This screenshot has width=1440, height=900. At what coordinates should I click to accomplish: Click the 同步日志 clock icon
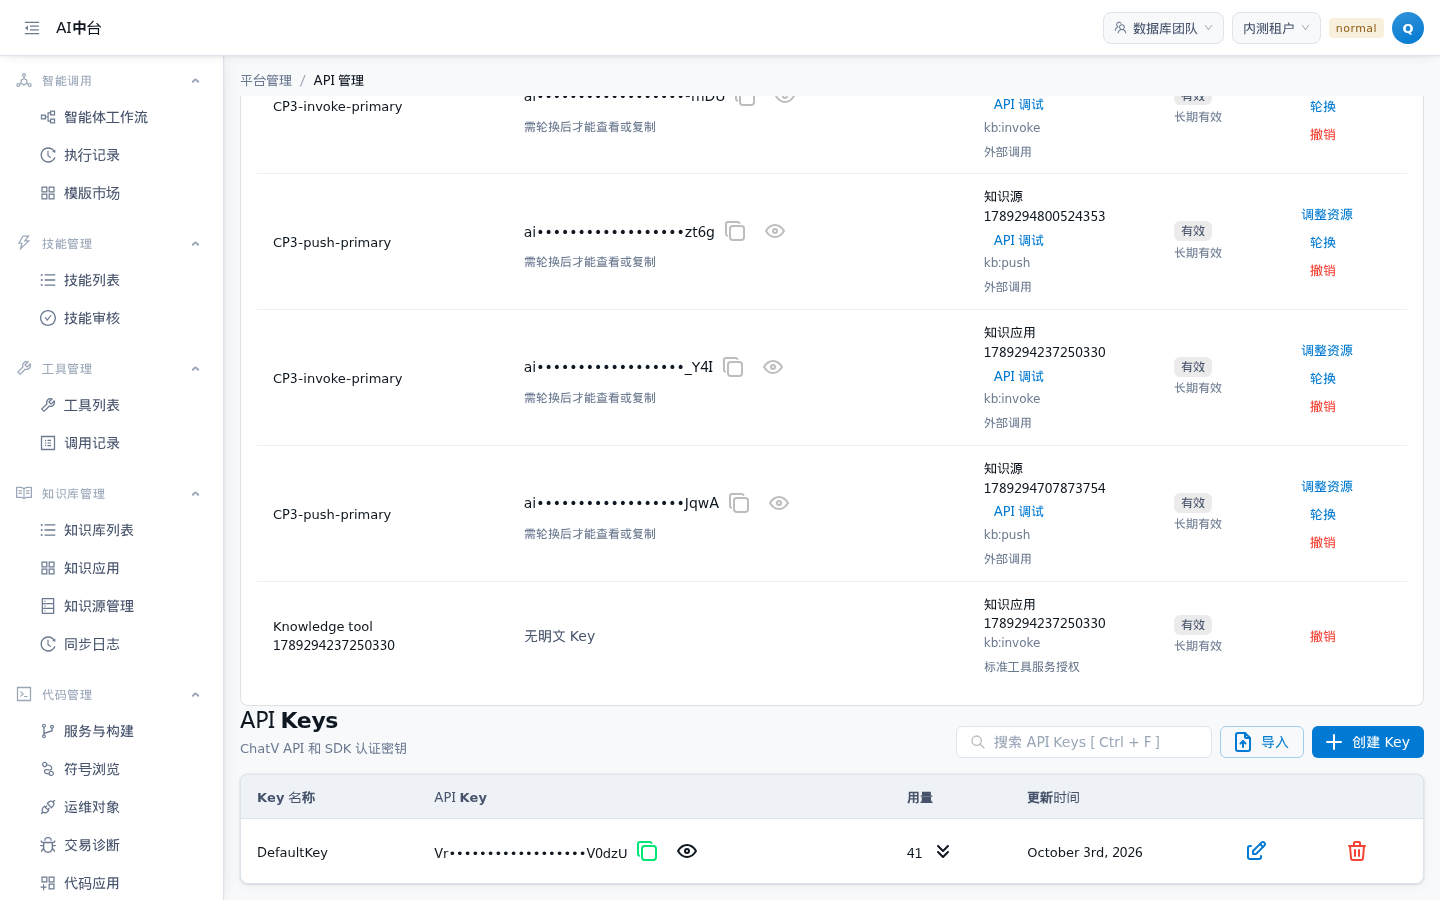point(48,644)
